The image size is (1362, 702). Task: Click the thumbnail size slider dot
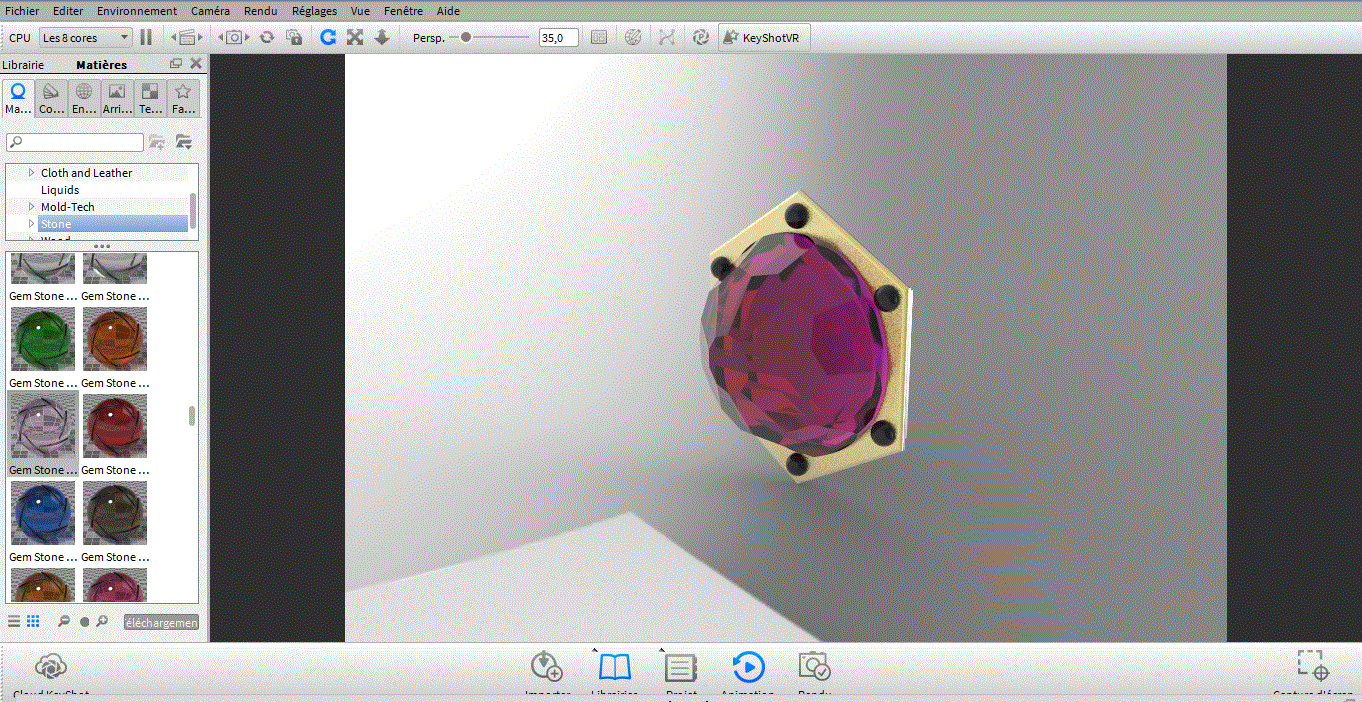(x=85, y=622)
